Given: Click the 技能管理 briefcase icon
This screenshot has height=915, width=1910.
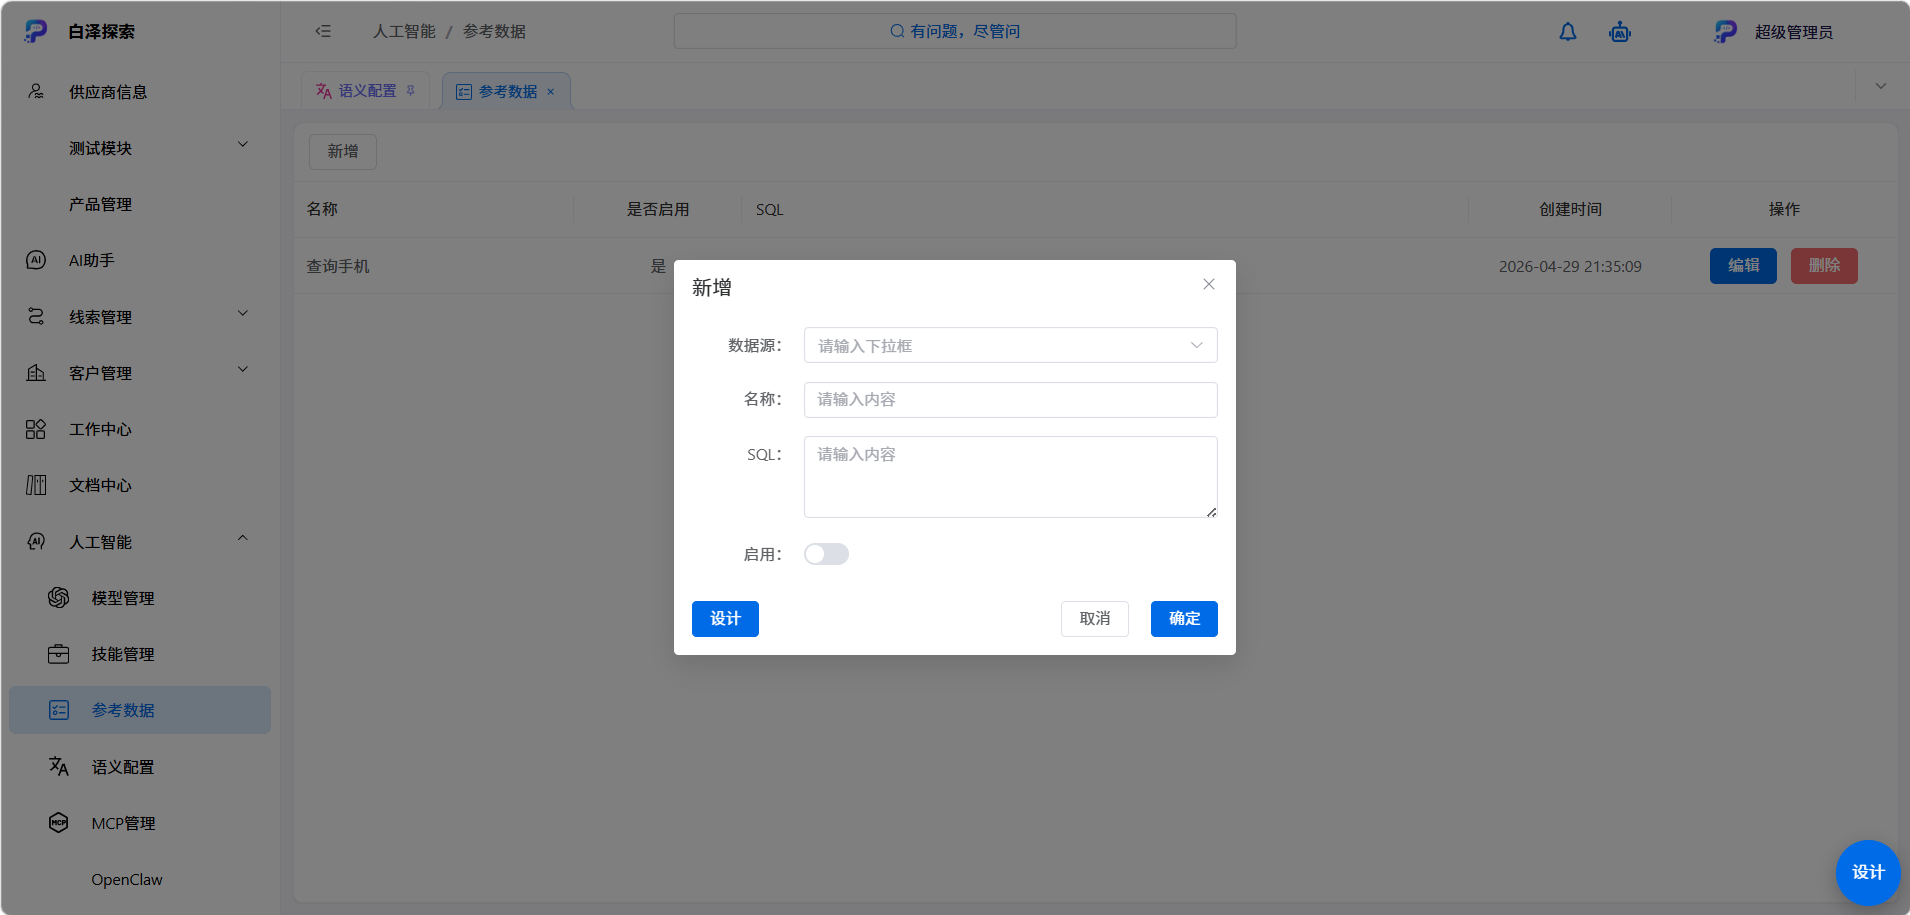Looking at the screenshot, I should click(x=59, y=654).
